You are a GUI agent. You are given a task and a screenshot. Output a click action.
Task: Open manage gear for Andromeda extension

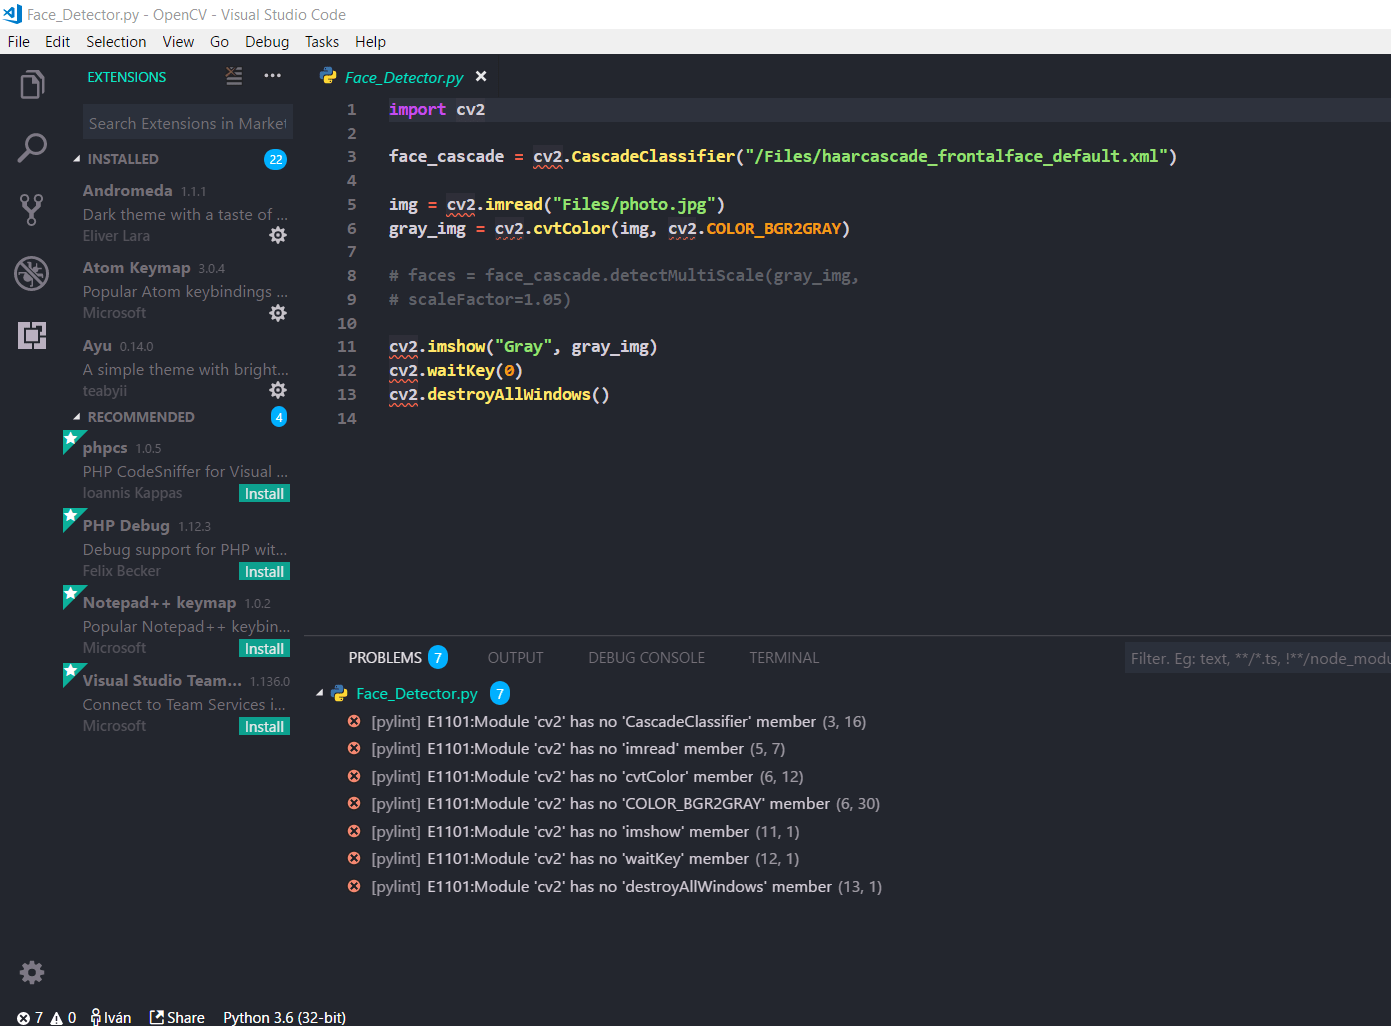278,235
